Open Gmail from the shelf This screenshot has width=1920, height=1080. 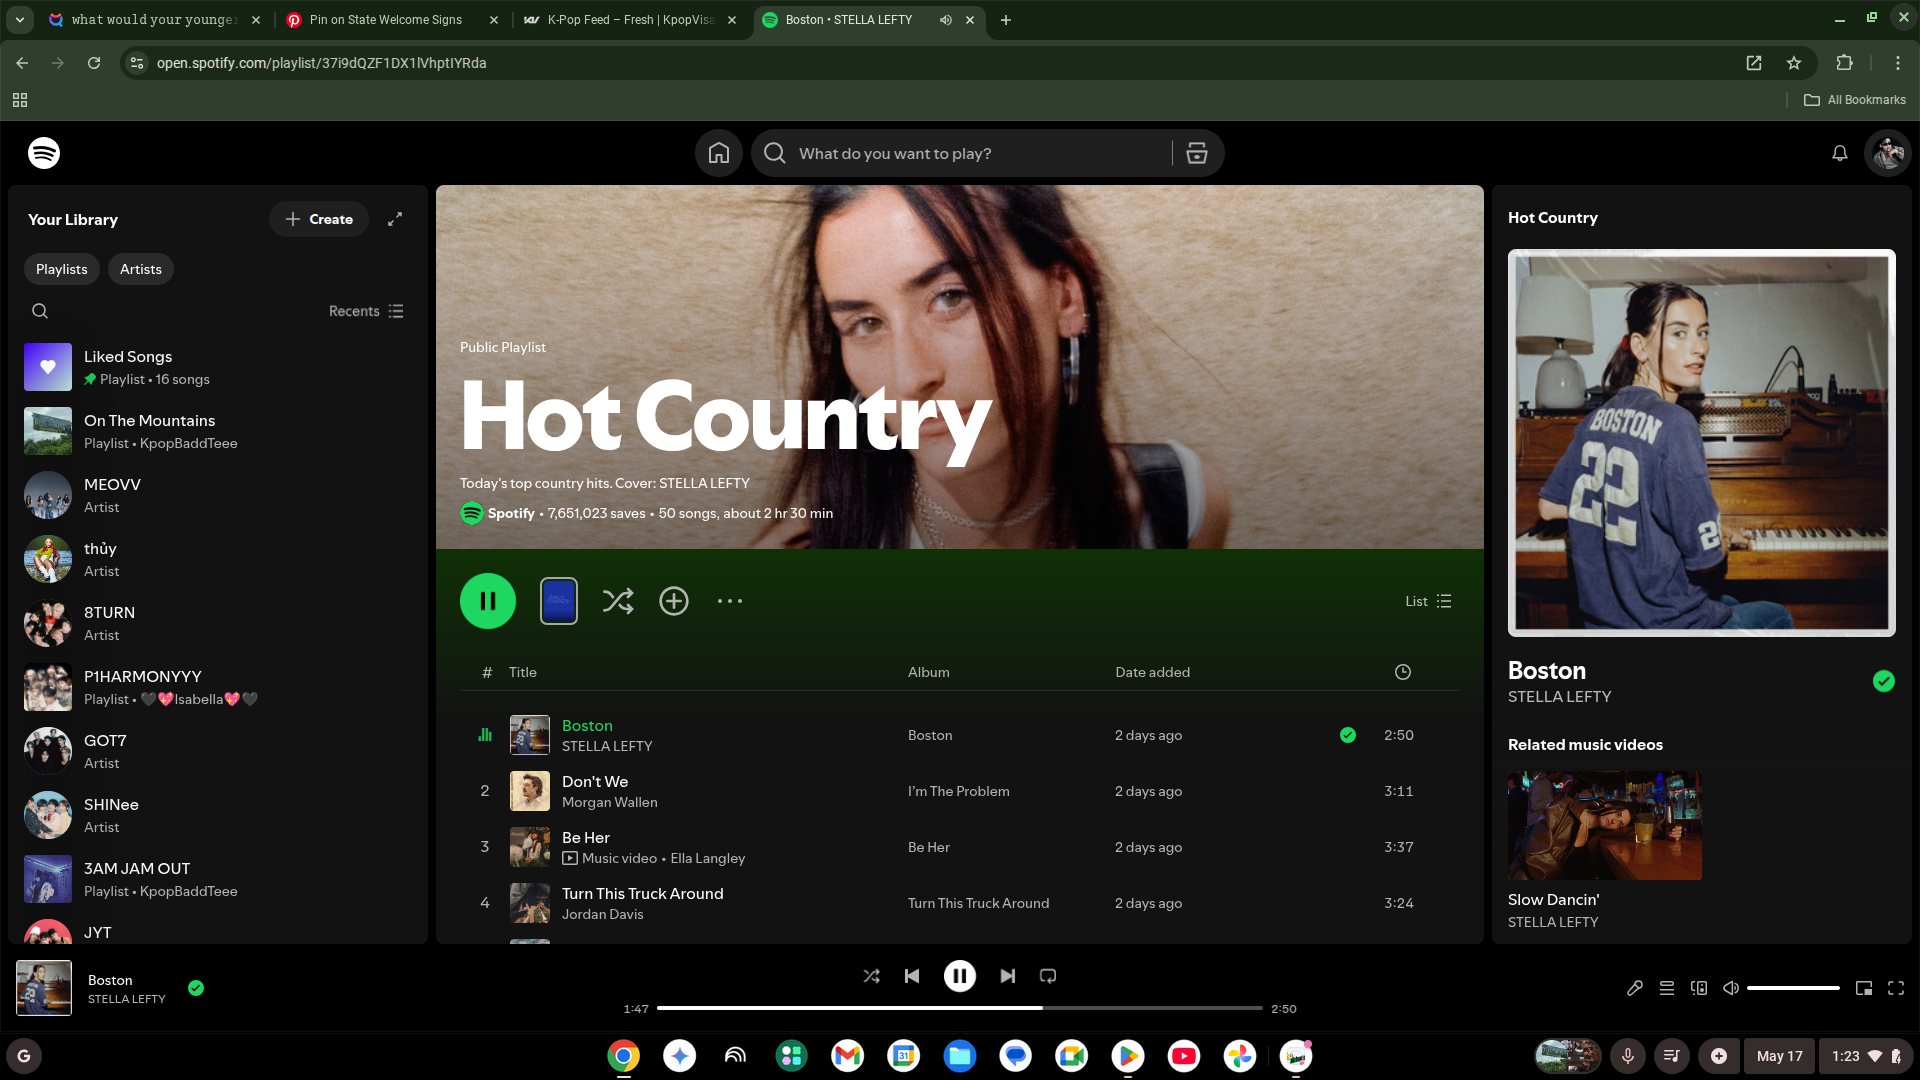coord(848,1056)
